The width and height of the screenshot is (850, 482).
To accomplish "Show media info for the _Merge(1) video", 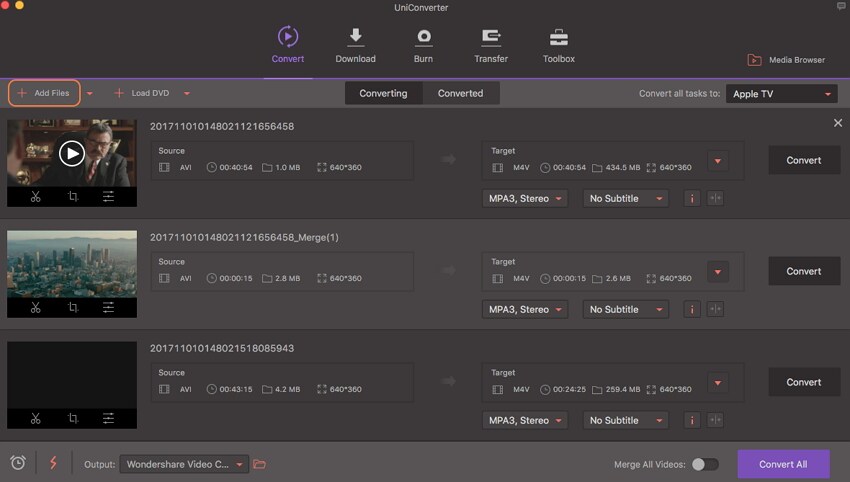I will pyautogui.click(x=692, y=310).
